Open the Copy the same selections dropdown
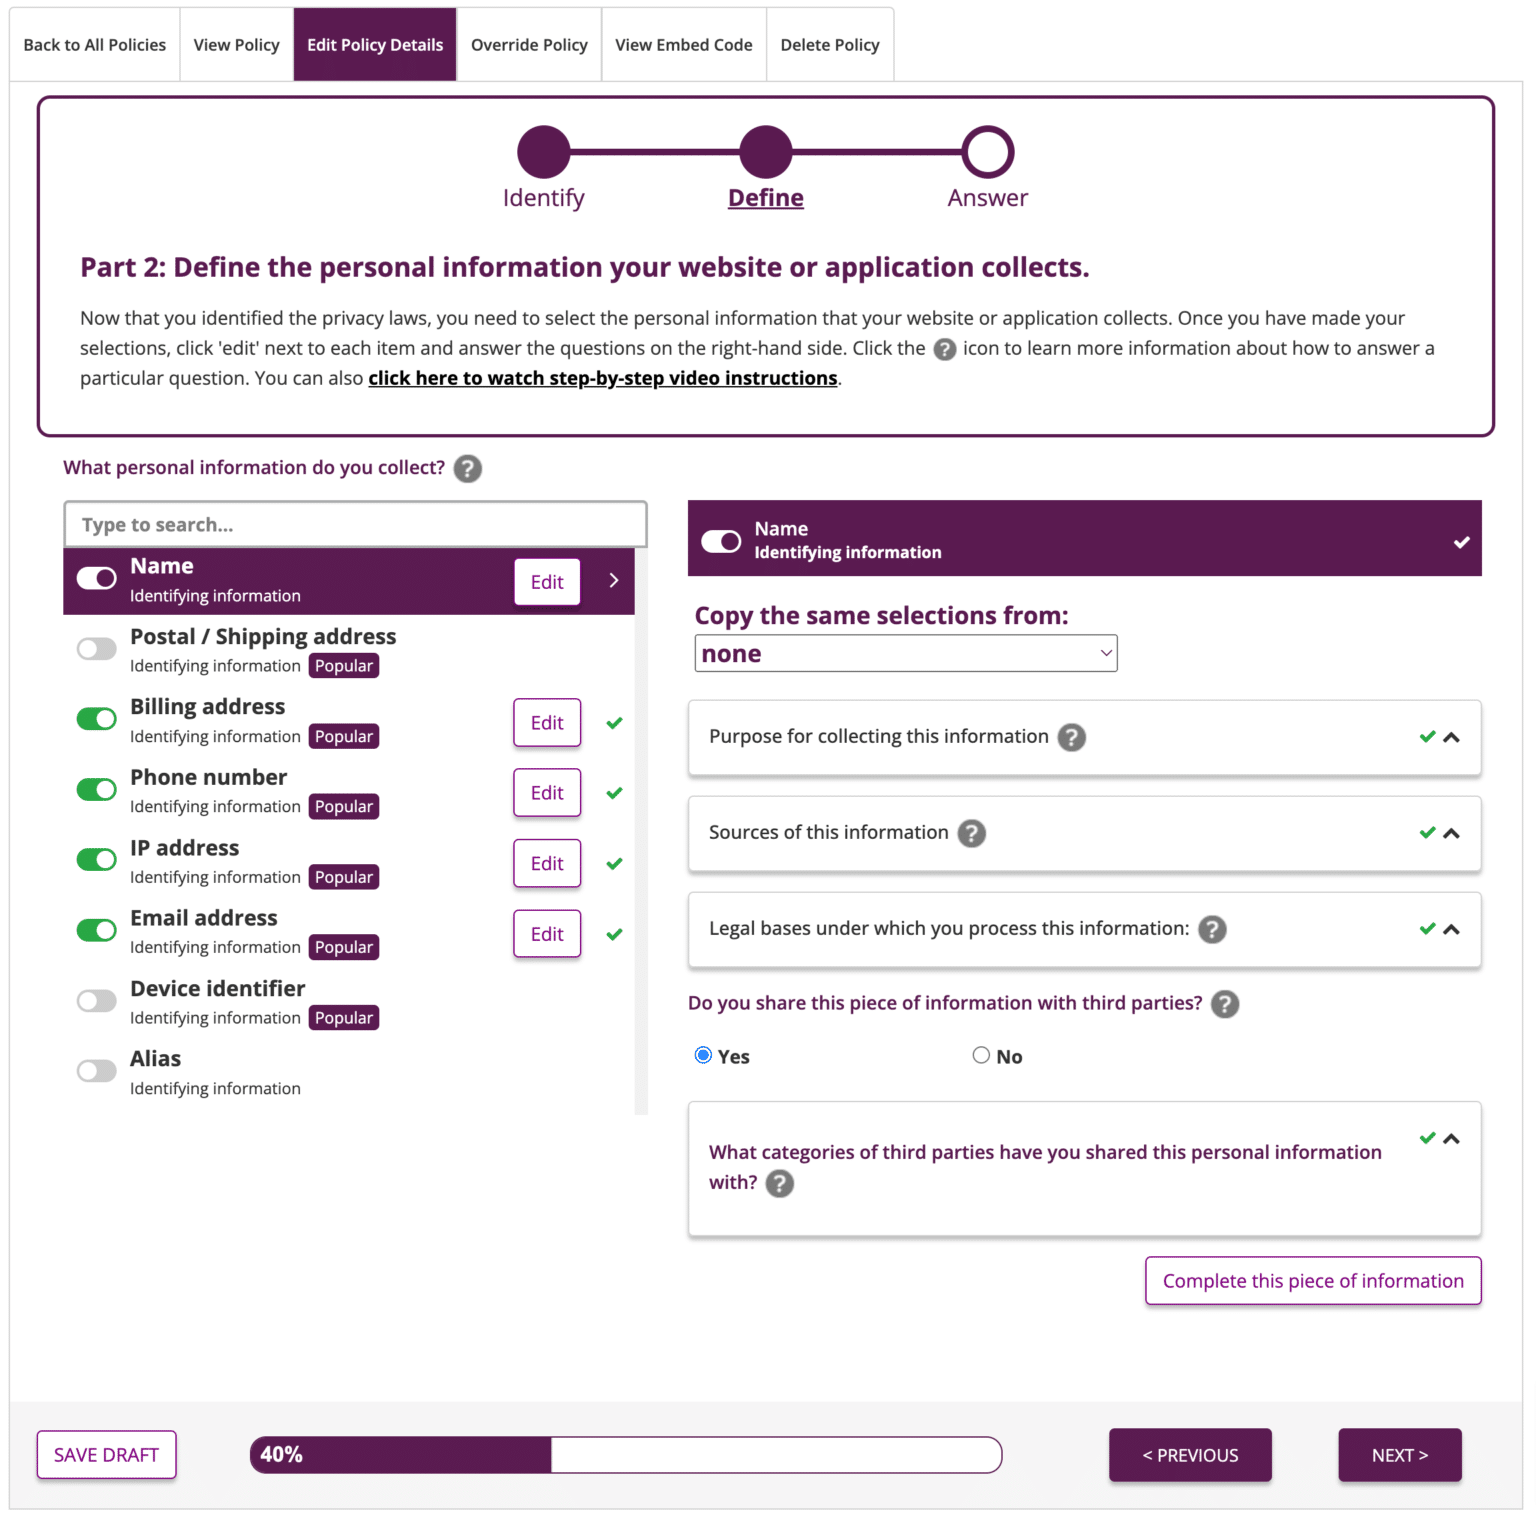 pos(905,653)
